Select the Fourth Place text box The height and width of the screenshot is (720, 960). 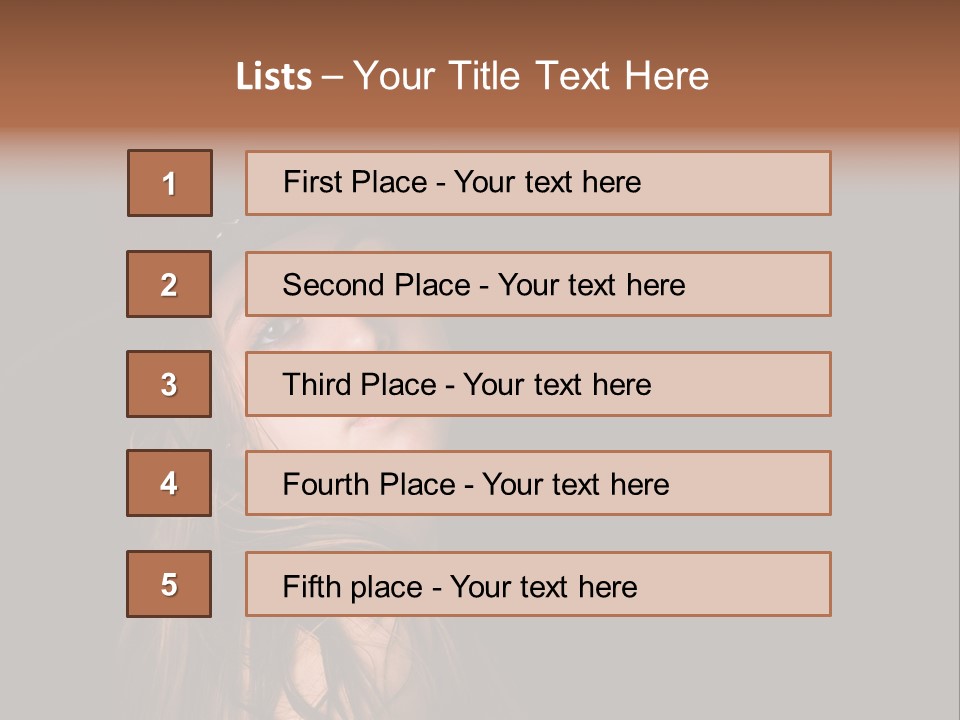click(x=538, y=484)
